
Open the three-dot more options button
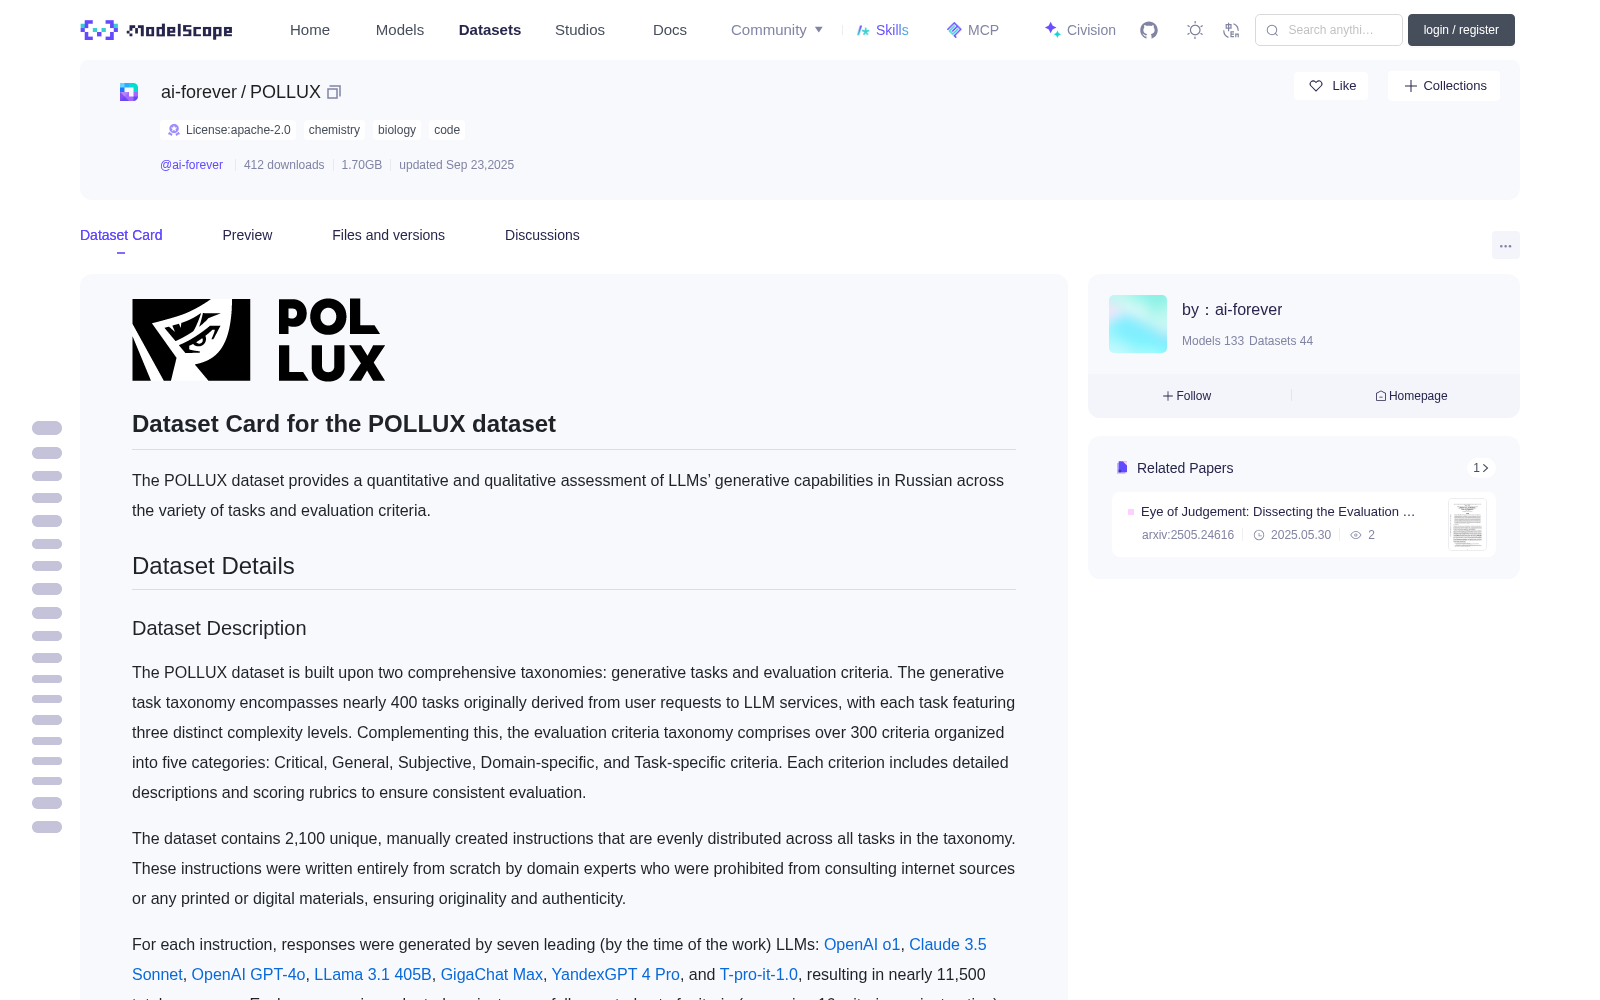(1505, 245)
